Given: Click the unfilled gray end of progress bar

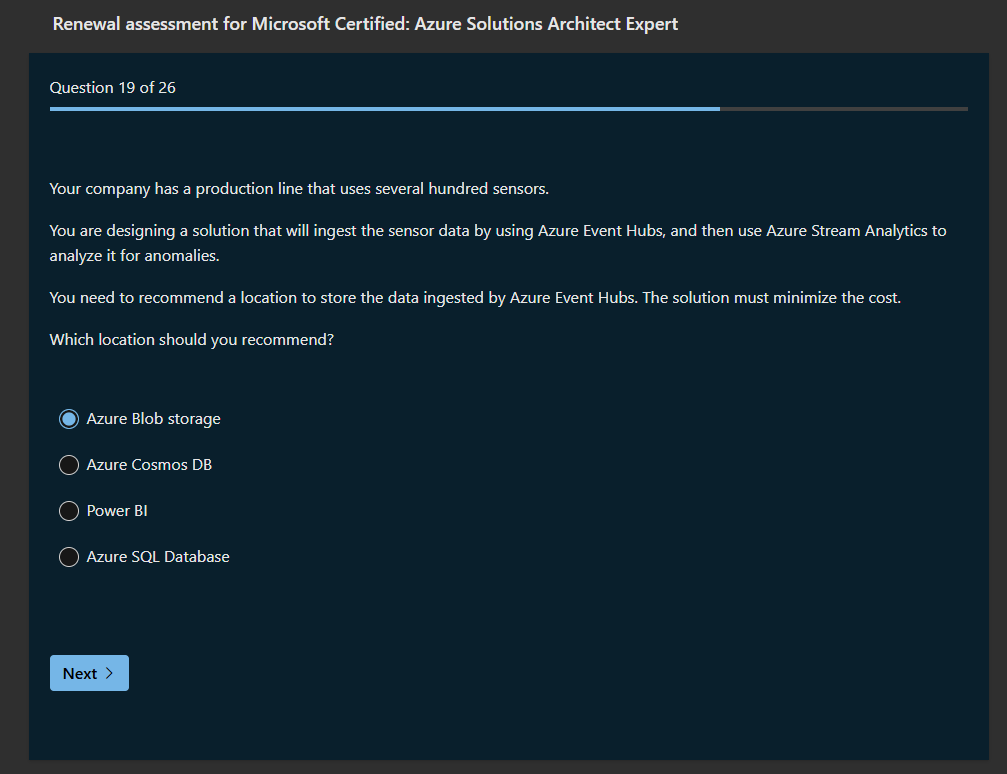Looking at the screenshot, I should click(843, 108).
